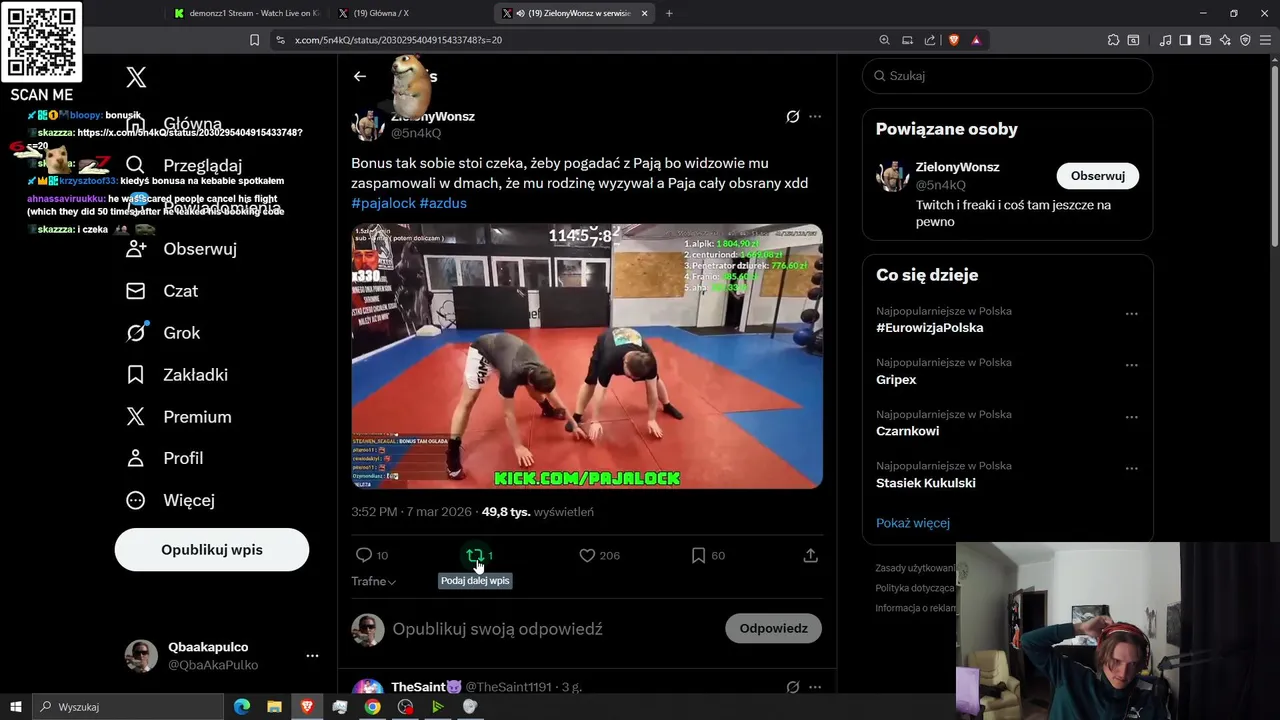Open options dots for #EurowizjaPolska trend
Image resolution: width=1280 pixels, height=720 pixels.
(x=1132, y=314)
